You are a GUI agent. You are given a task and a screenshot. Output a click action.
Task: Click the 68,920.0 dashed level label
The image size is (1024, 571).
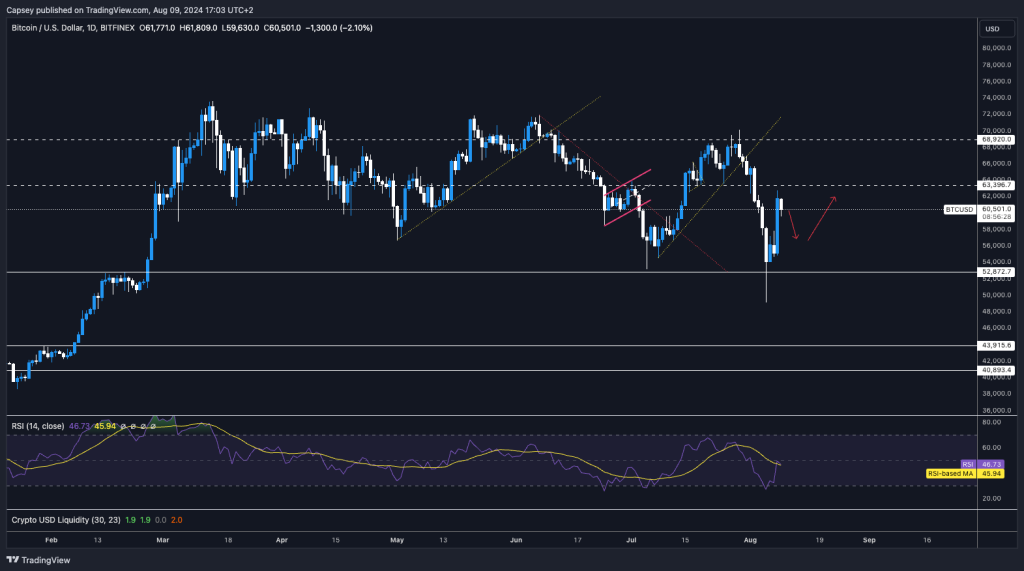click(998, 140)
